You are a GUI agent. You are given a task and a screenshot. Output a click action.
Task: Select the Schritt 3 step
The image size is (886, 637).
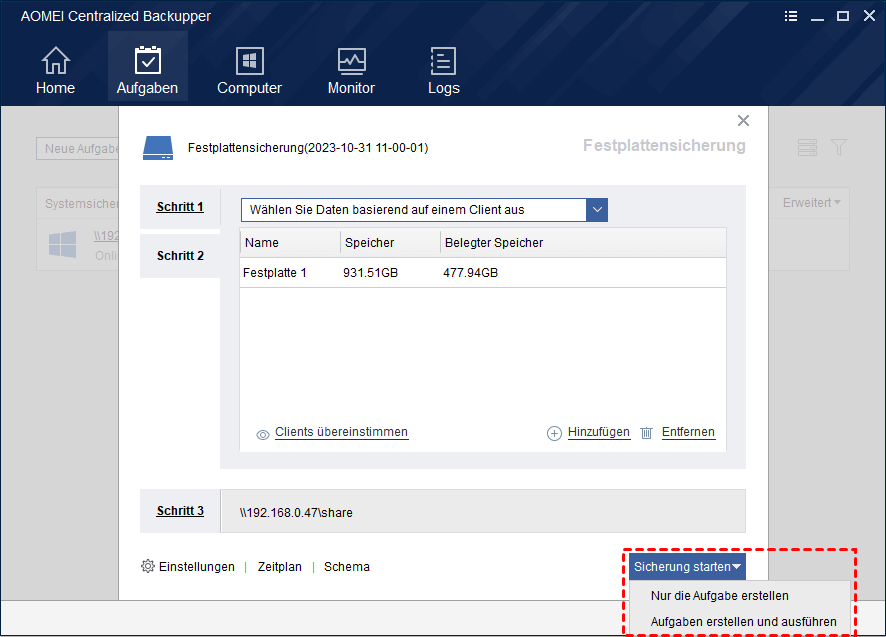(x=180, y=511)
